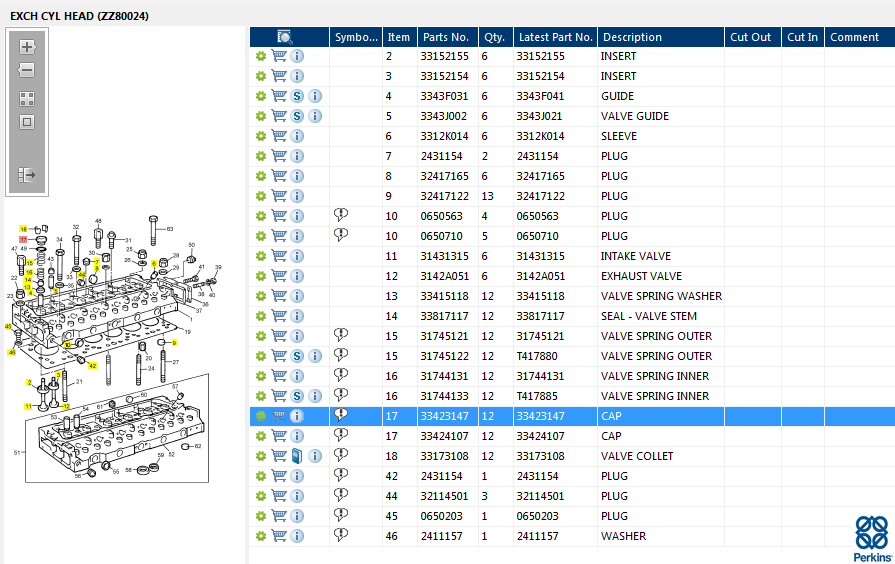Image resolution: width=895 pixels, height=564 pixels.
Task: Click the lower cylinder head diagram thumbnail
Action: 116,428
